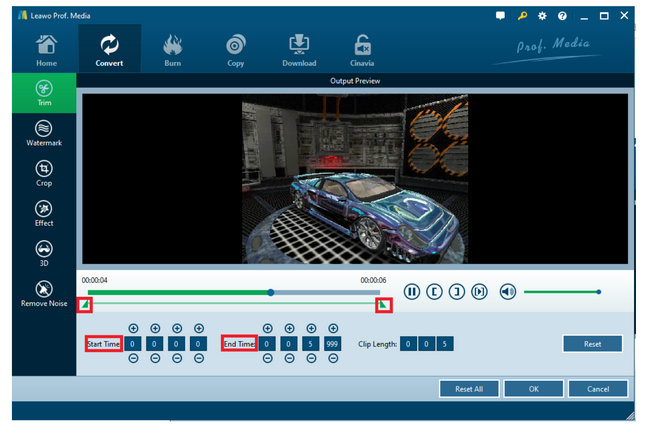Click the yellow key activation icon
This screenshot has height=433, width=650.
point(522,17)
